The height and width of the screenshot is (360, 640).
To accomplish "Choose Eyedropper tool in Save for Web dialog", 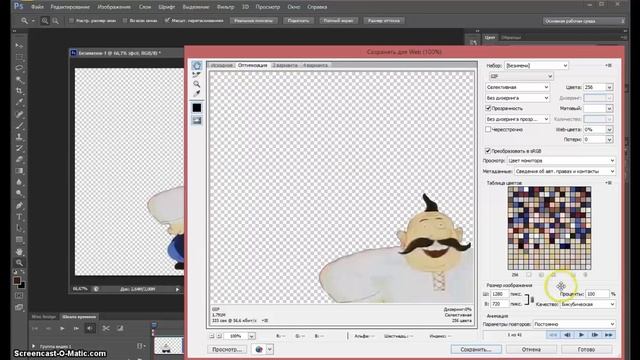I will click(197, 93).
